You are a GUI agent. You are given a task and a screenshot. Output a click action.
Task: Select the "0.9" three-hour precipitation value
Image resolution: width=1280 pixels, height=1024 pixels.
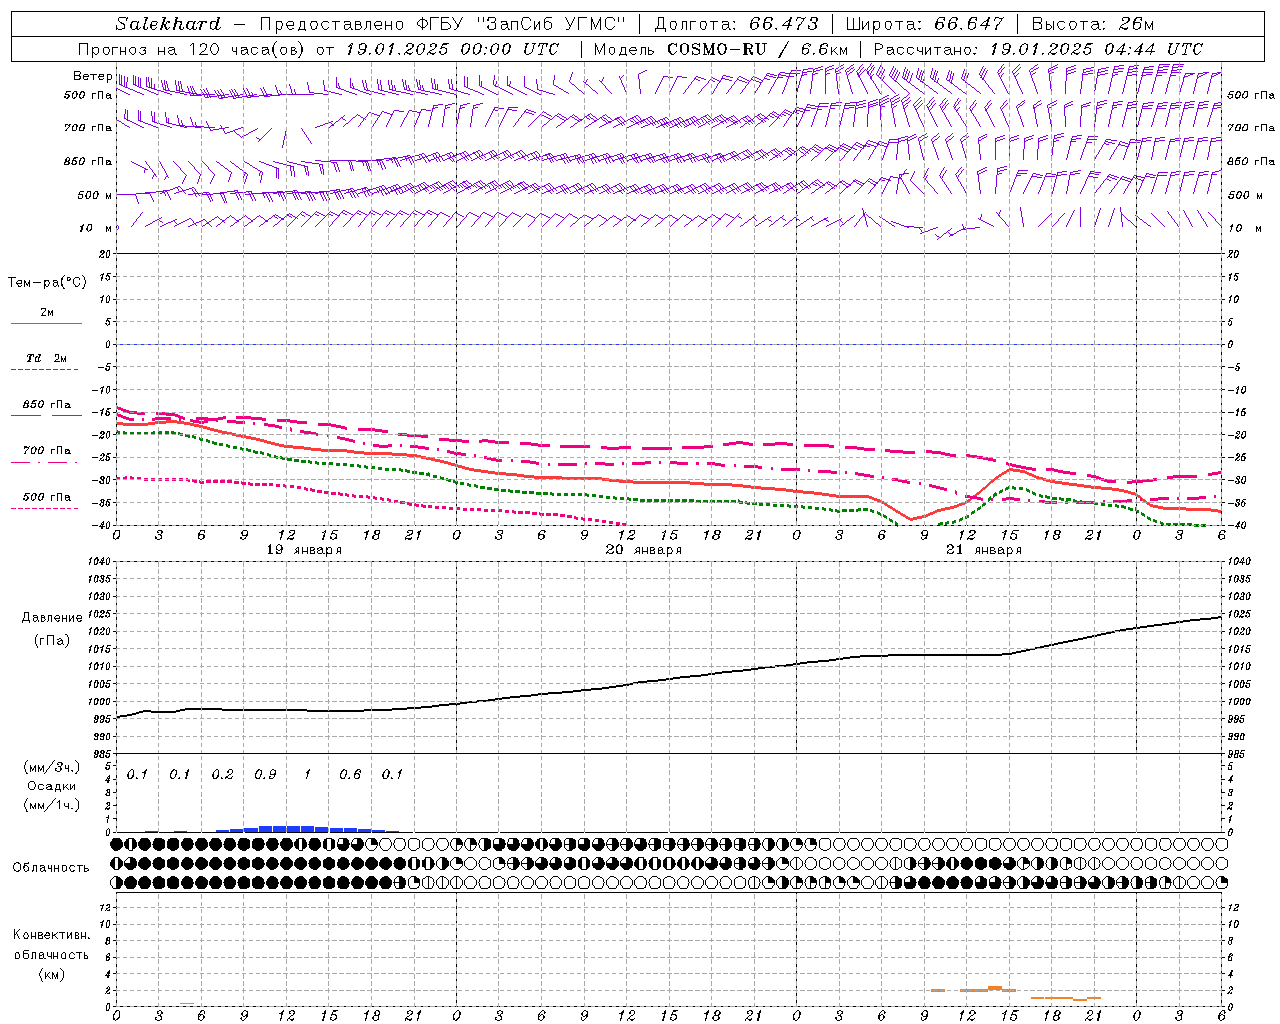(265, 775)
